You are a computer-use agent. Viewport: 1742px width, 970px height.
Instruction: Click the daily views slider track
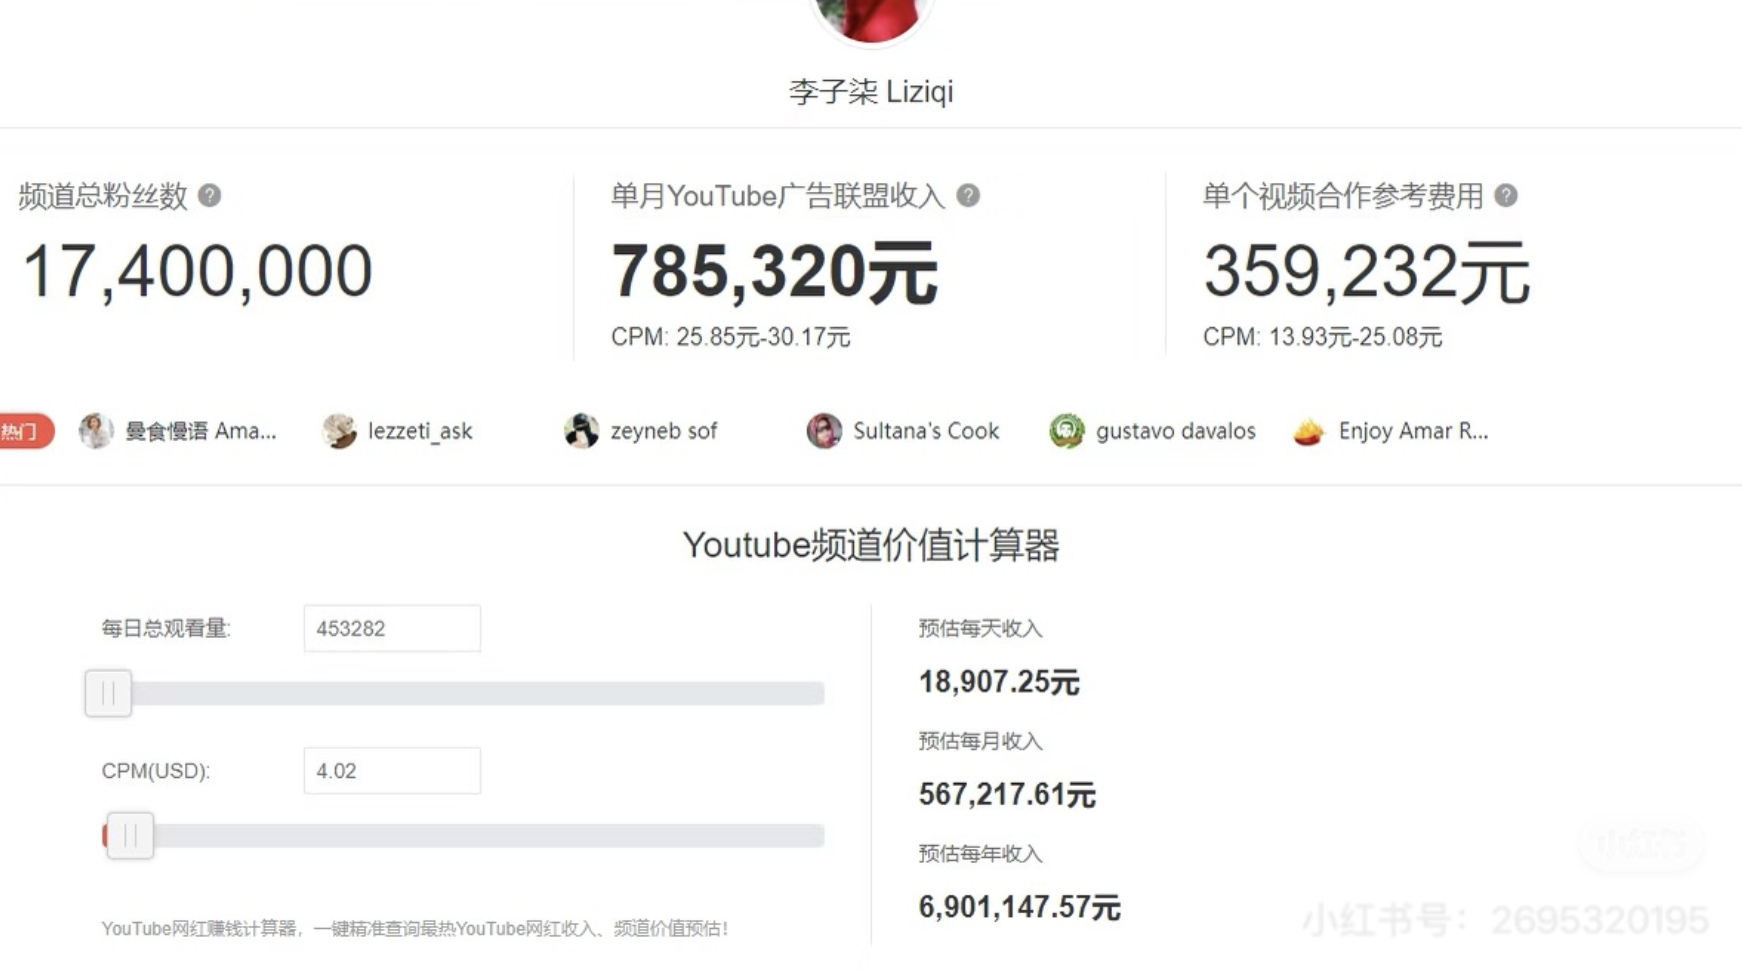tap(480, 693)
